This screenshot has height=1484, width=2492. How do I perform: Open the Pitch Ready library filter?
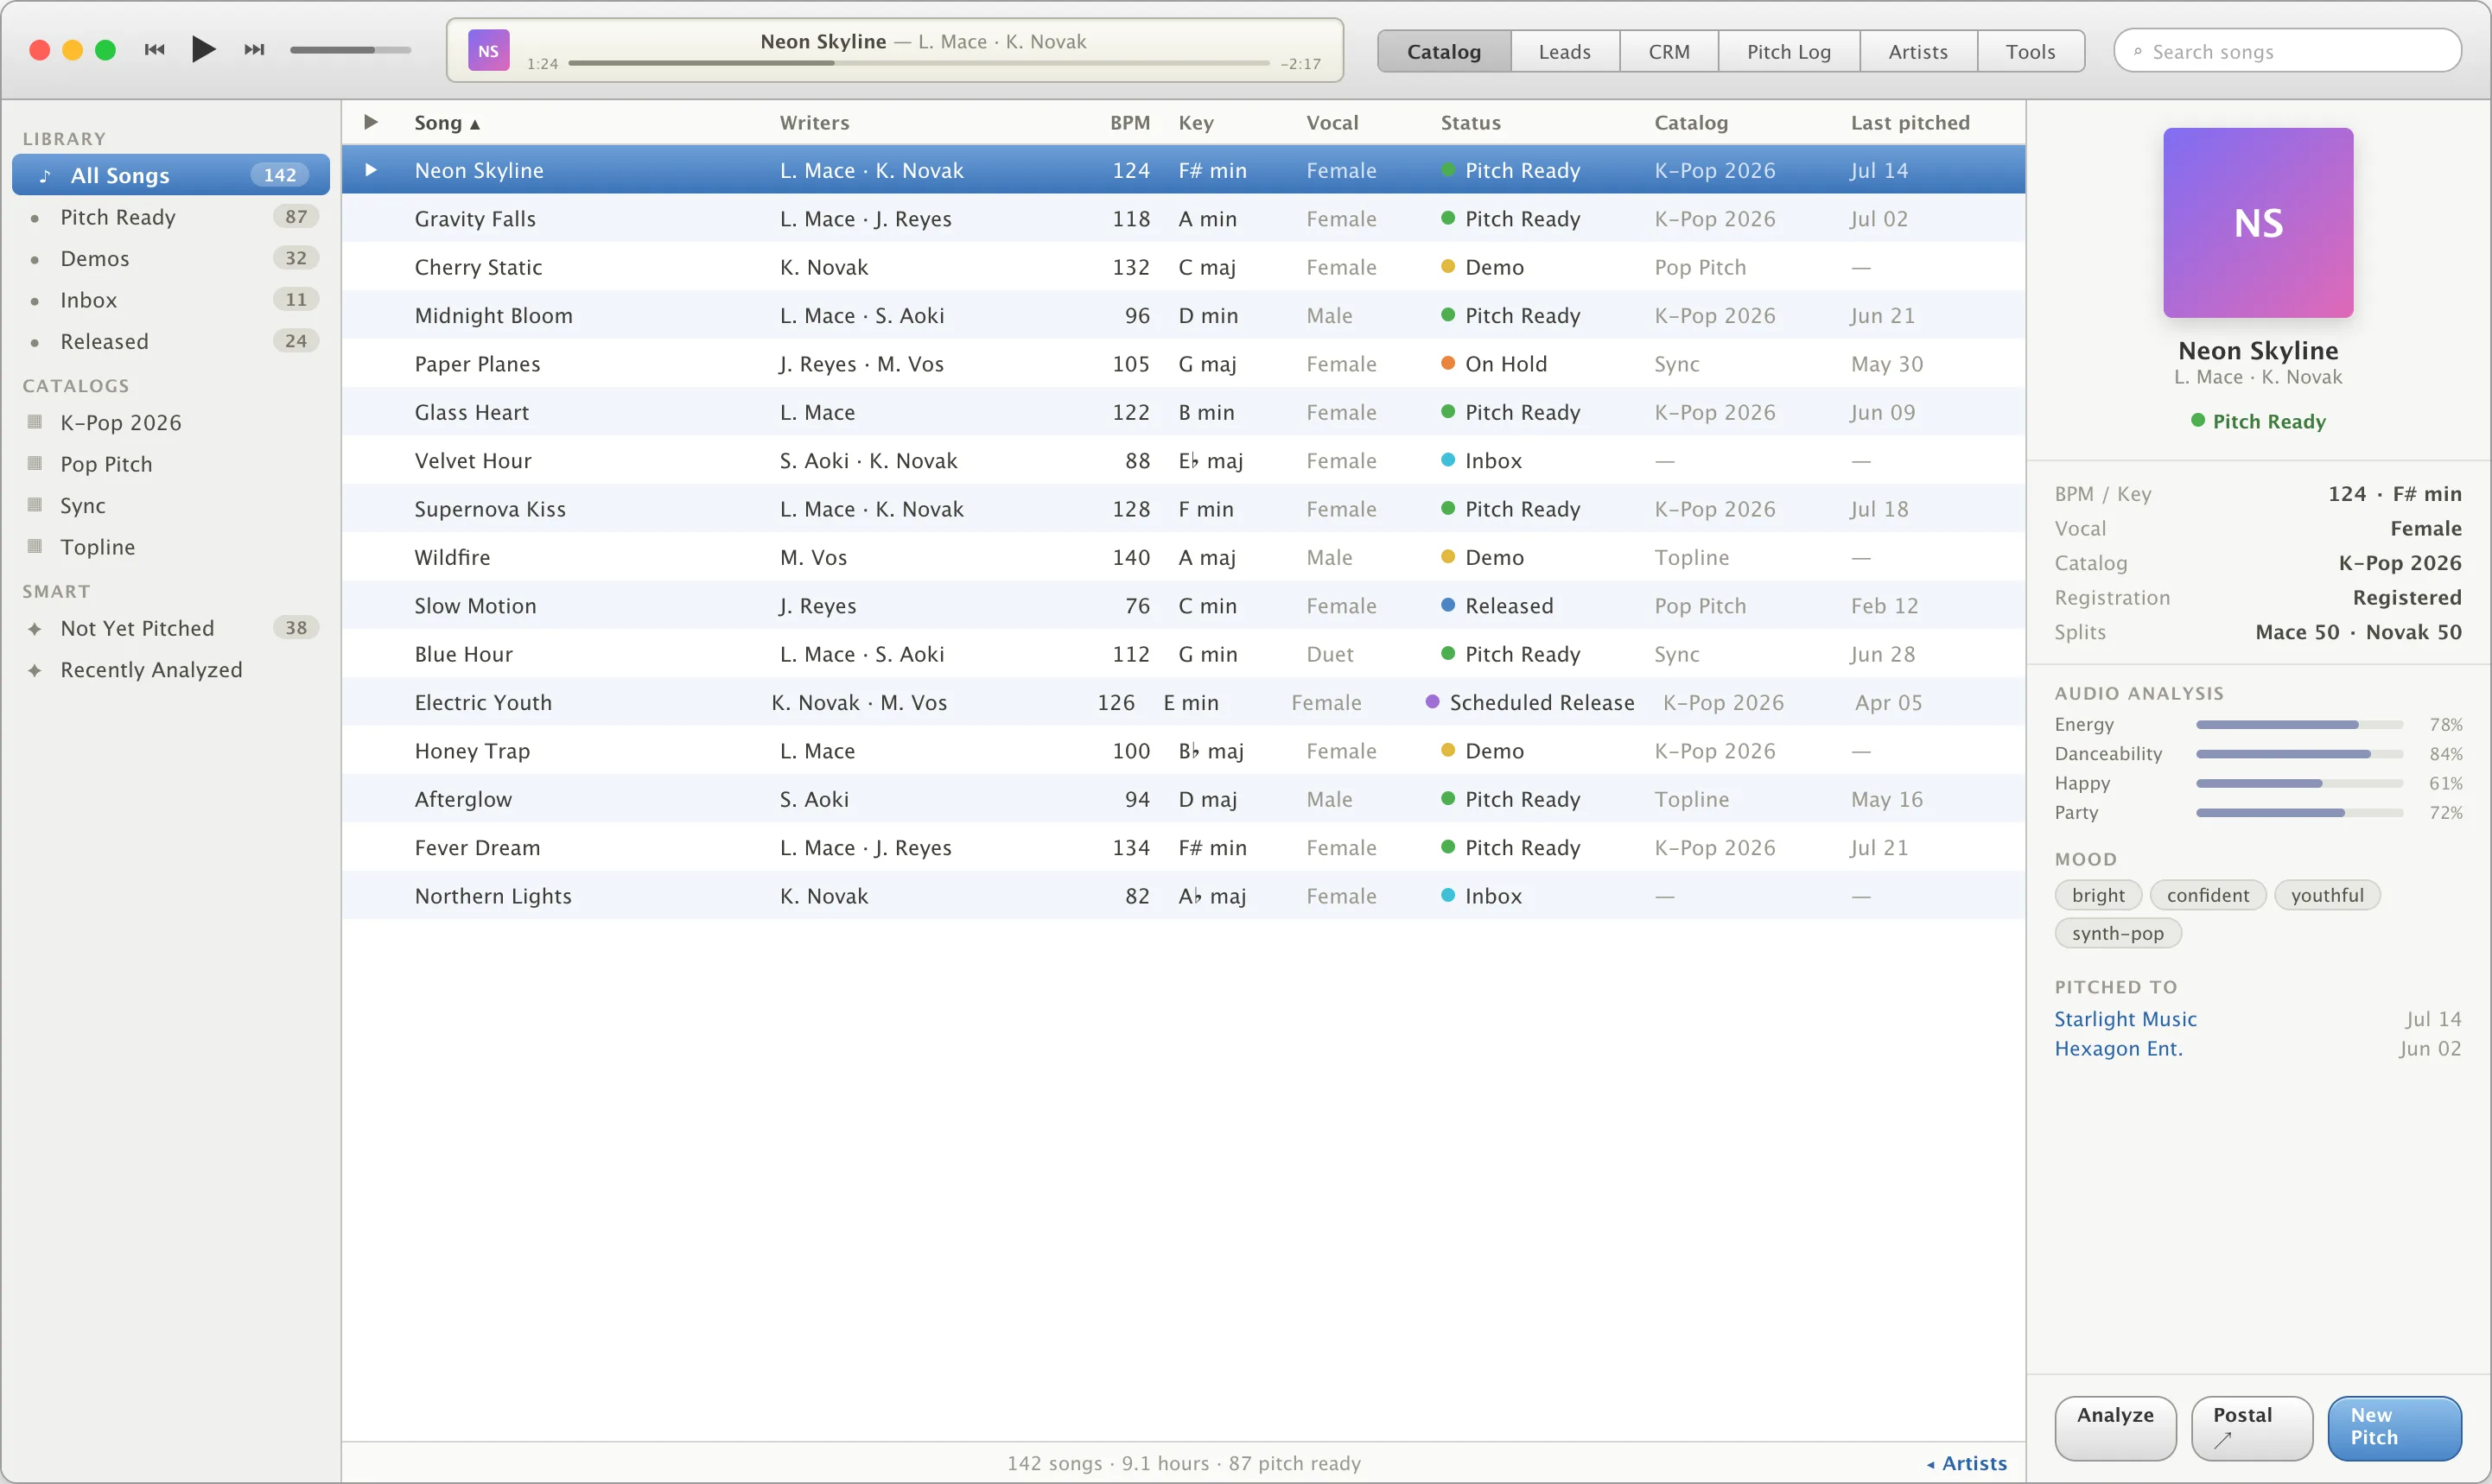point(171,217)
